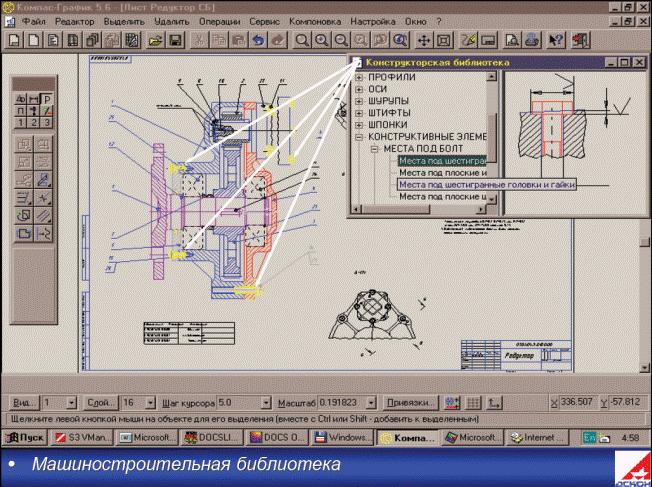Screen dimensions: 652x487
Task: Zoom out with the minus magnifier
Action: [341, 40]
